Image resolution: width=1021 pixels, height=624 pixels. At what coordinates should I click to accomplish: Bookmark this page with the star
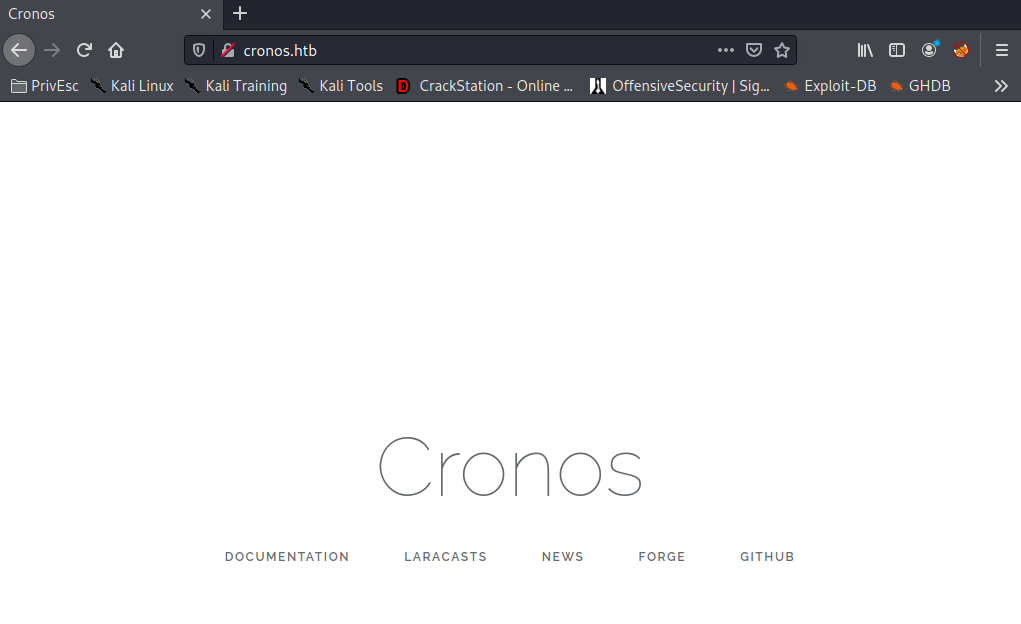[782, 50]
